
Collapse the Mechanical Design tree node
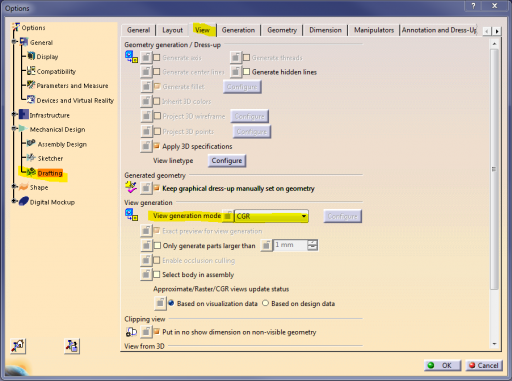click(14, 129)
